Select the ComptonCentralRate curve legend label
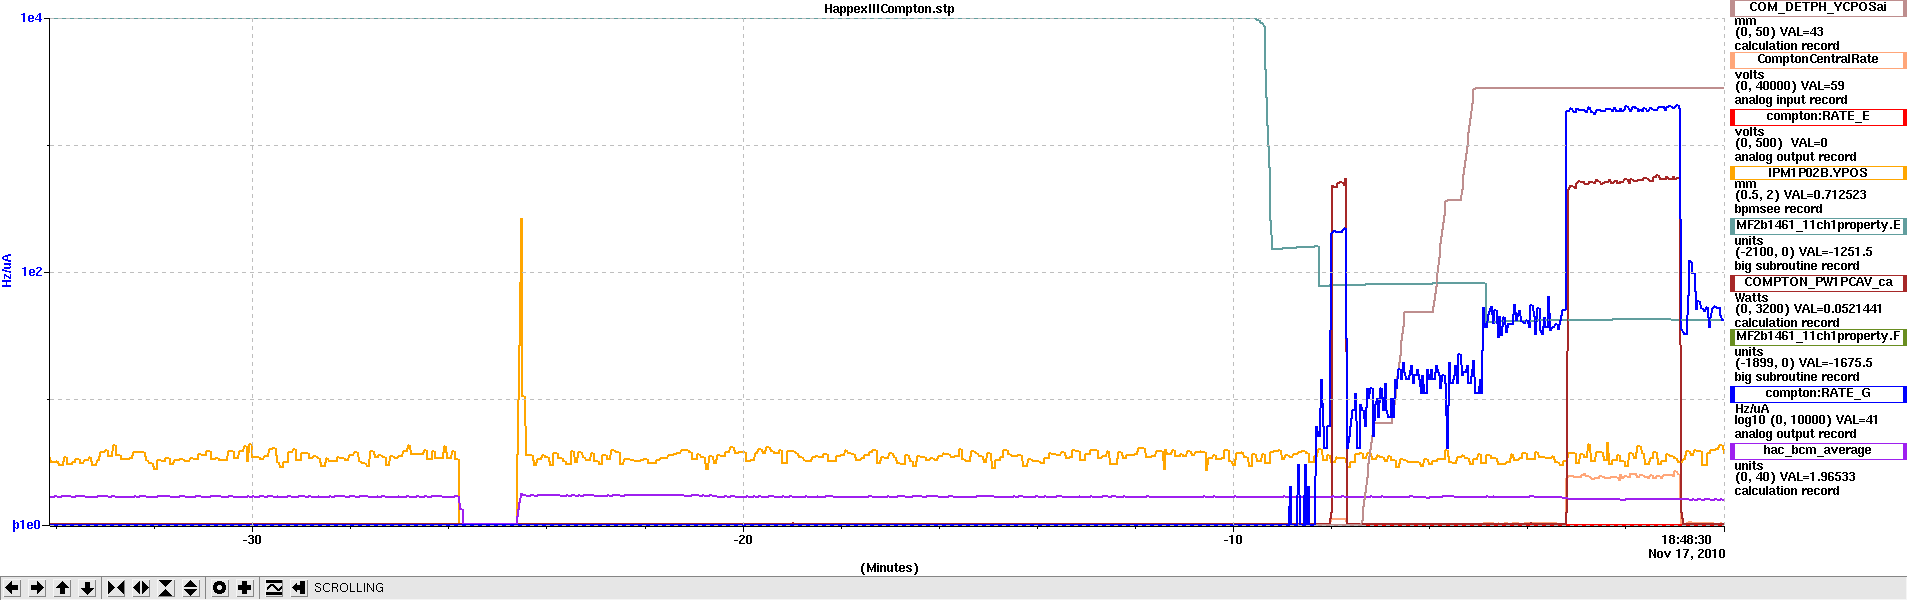 pos(1818,60)
